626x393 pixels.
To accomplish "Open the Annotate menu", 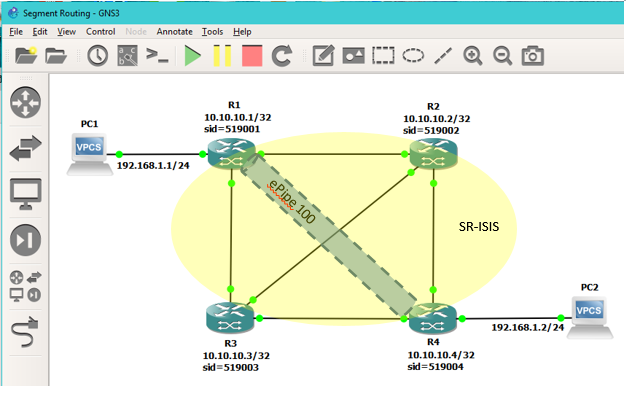I will tap(174, 32).
